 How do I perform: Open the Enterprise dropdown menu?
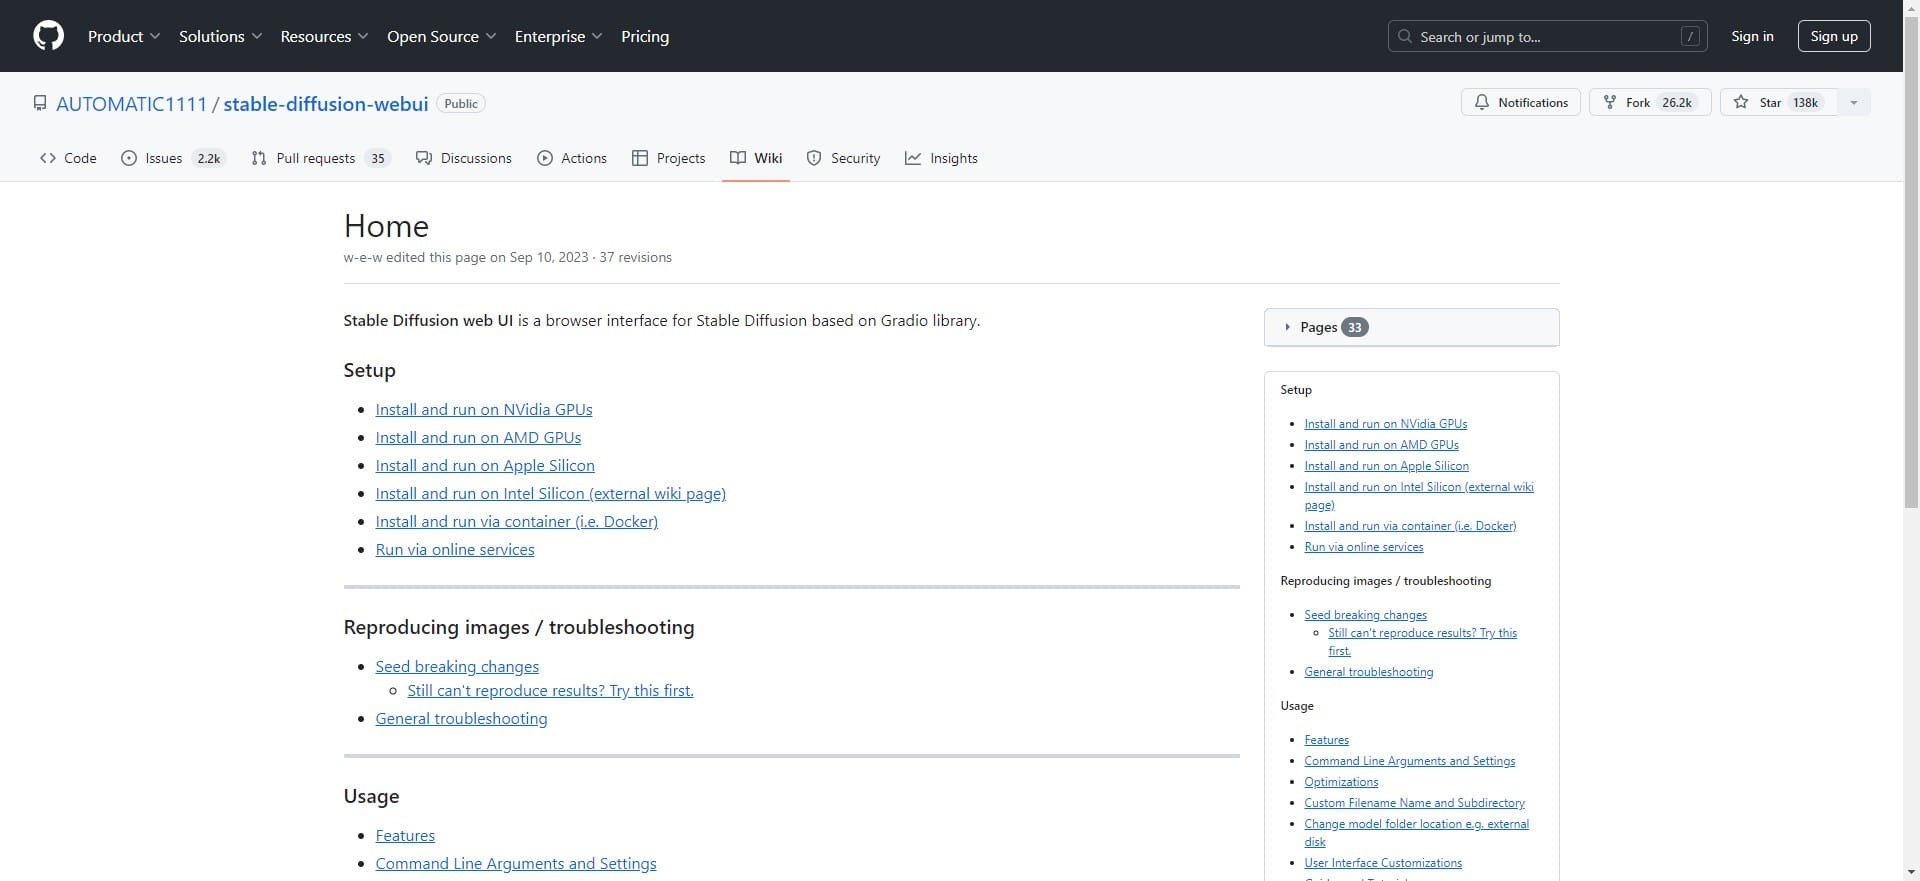click(x=558, y=36)
